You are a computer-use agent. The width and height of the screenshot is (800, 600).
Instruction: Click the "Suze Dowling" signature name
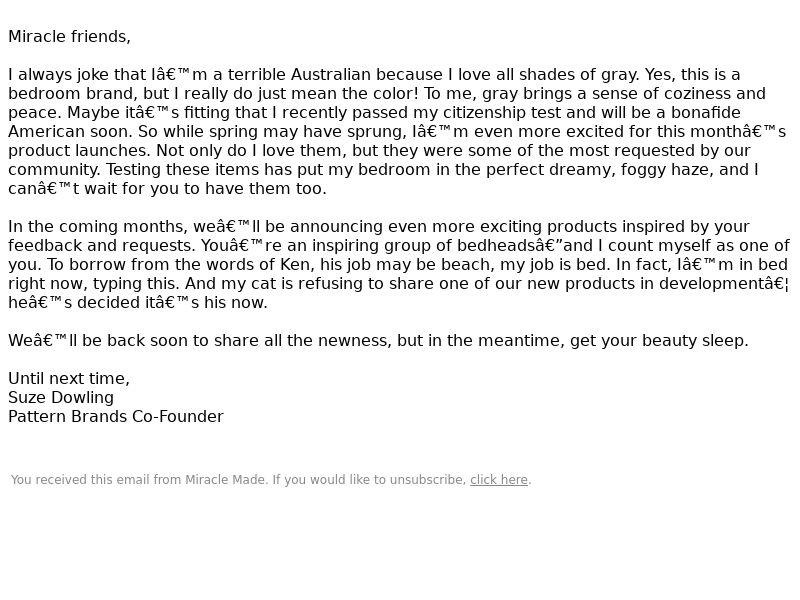pos(61,397)
